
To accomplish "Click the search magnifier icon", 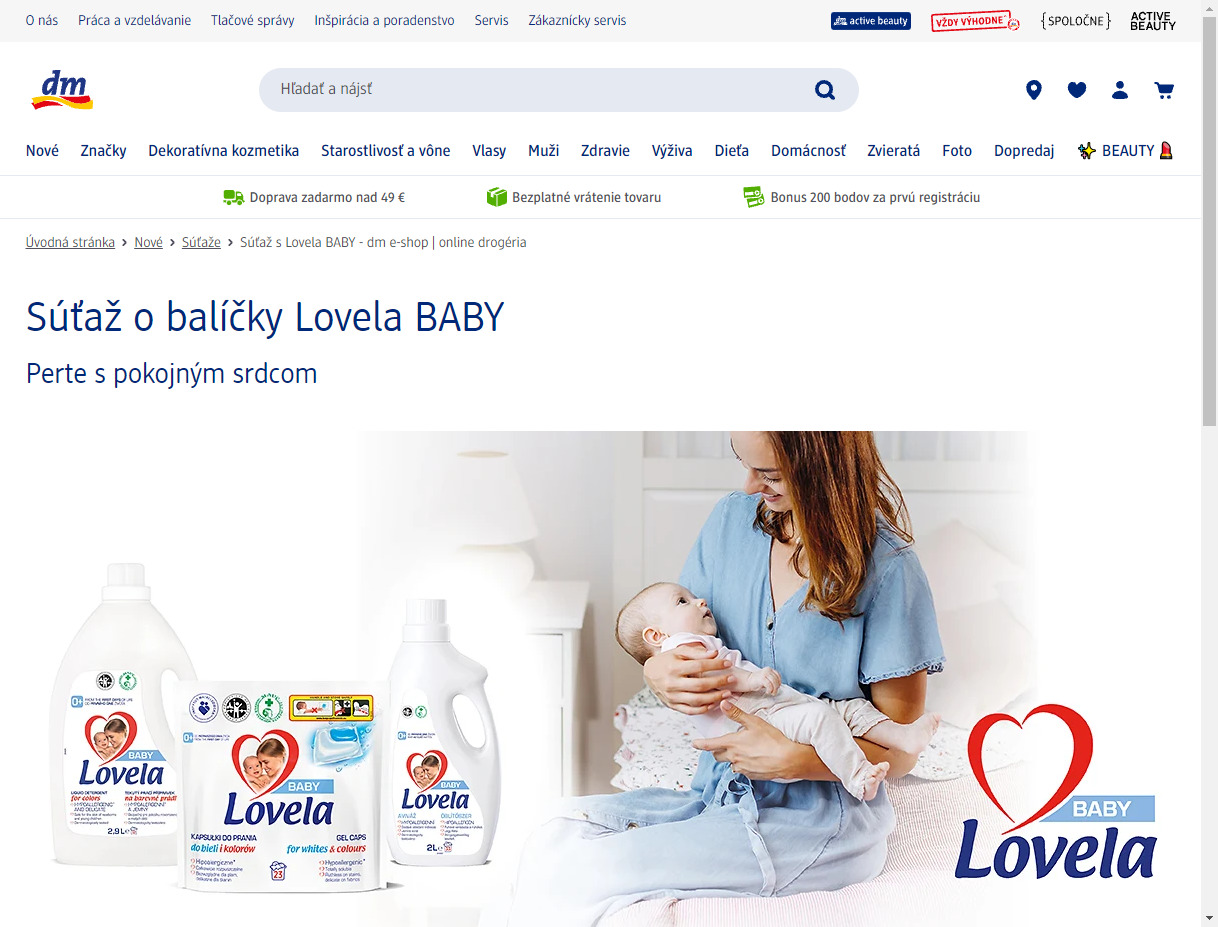I will pyautogui.click(x=825, y=90).
